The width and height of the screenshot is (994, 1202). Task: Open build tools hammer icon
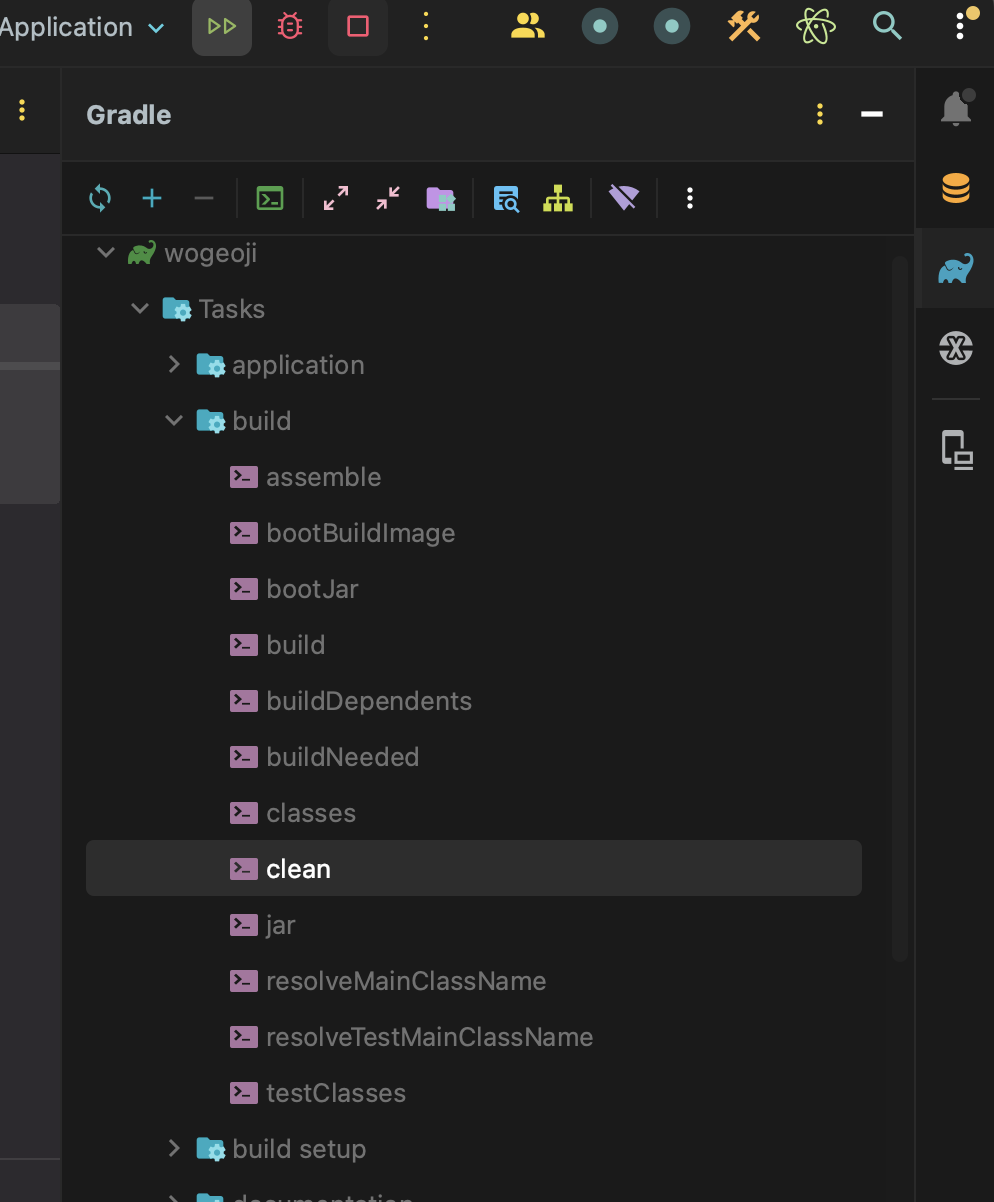tap(744, 27)
